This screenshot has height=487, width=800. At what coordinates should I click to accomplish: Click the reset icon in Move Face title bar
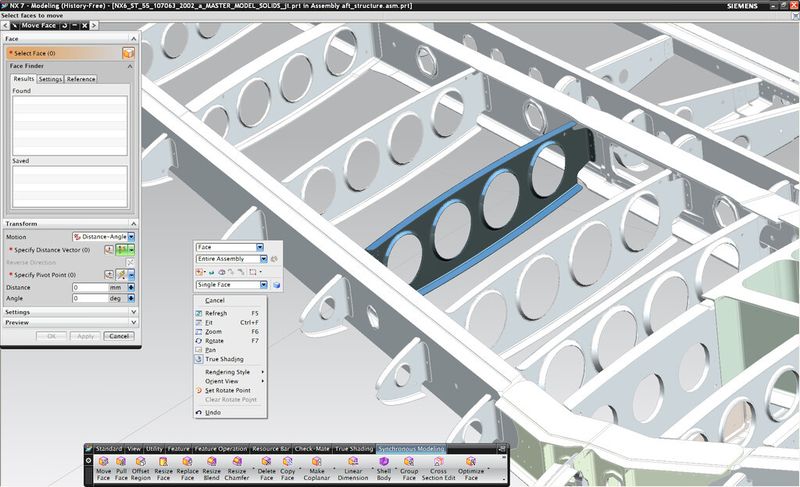tap(65, 25)
